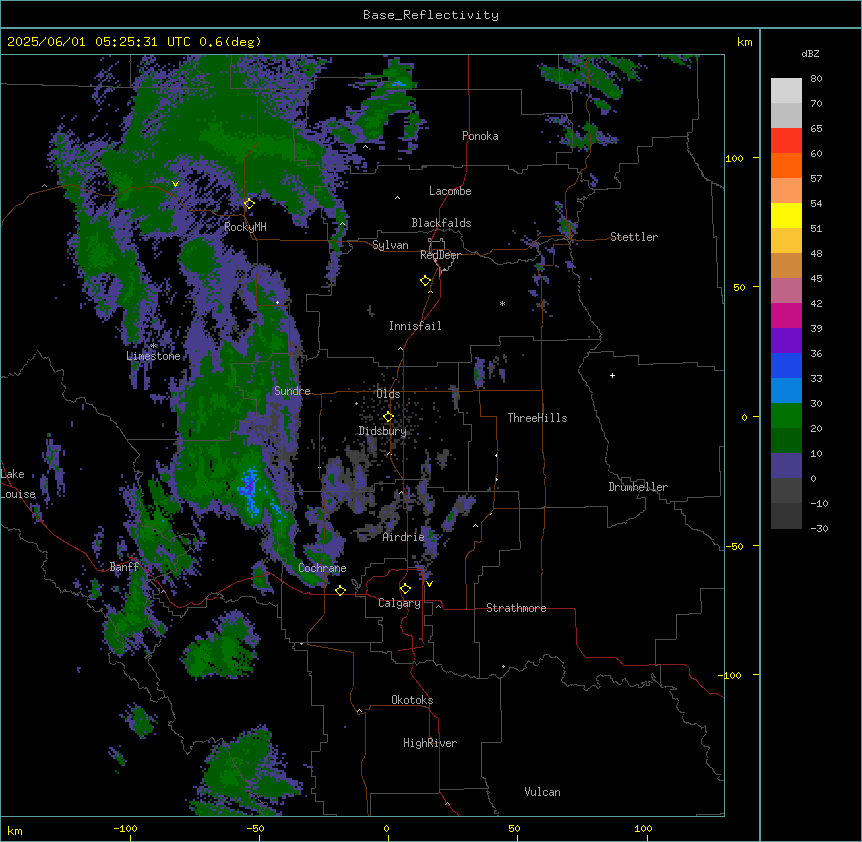This screenshot has width=862, height=842.
Task: Click the asterisk marker above the Limestone label
Action: click(x=154, y=346)
